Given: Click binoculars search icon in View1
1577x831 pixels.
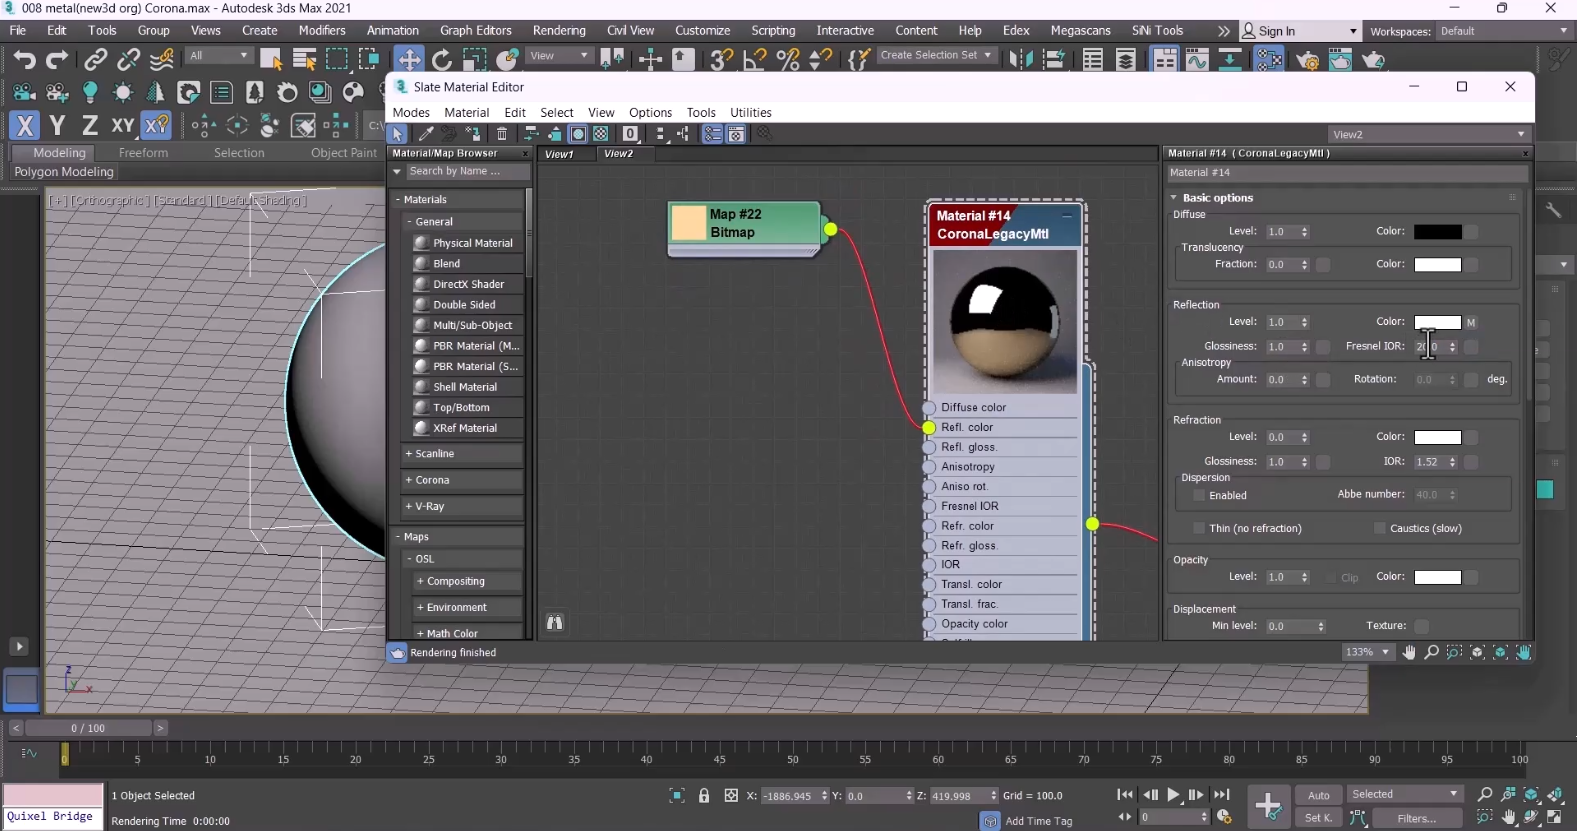Looking at the screenshot, I should 555,622.
